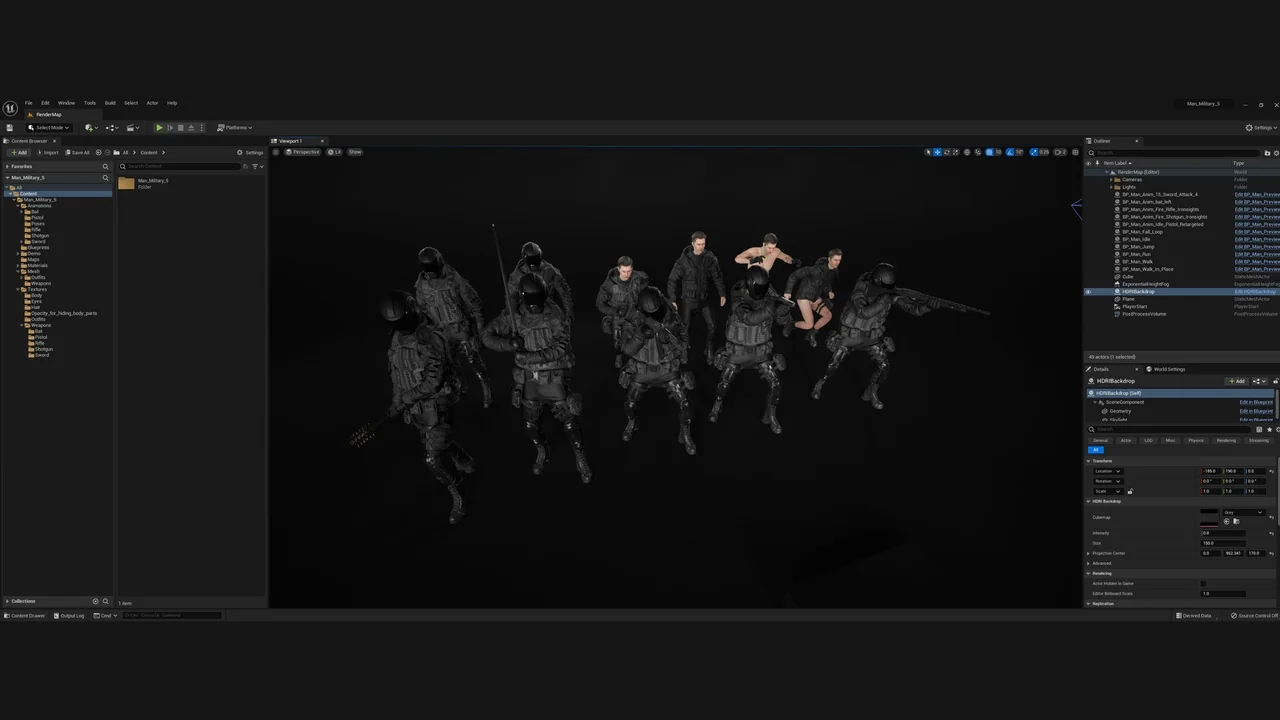Click the Save All button
This screenshot has width=1280, height=720.
(x=77, y=153)
